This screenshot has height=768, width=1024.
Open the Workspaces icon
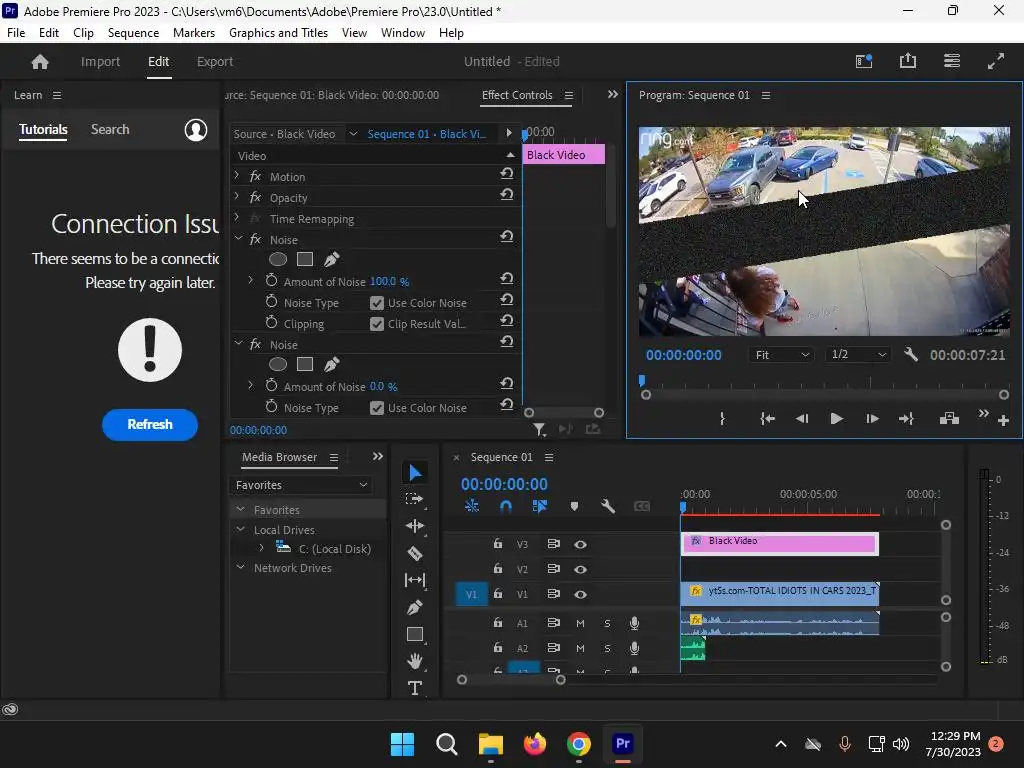(952, 61)
